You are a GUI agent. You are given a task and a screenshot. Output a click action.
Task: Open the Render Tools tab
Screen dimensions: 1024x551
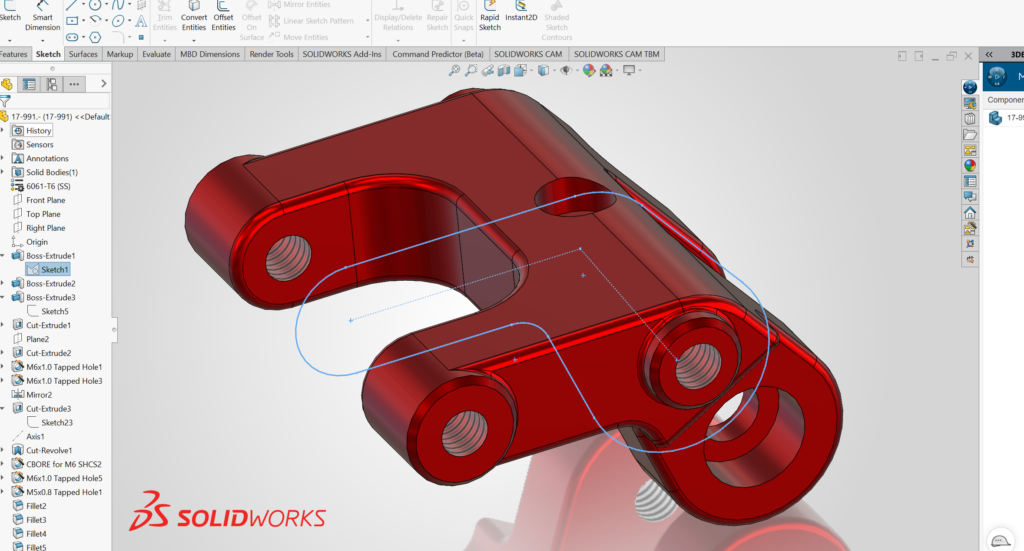click(272, 54)
